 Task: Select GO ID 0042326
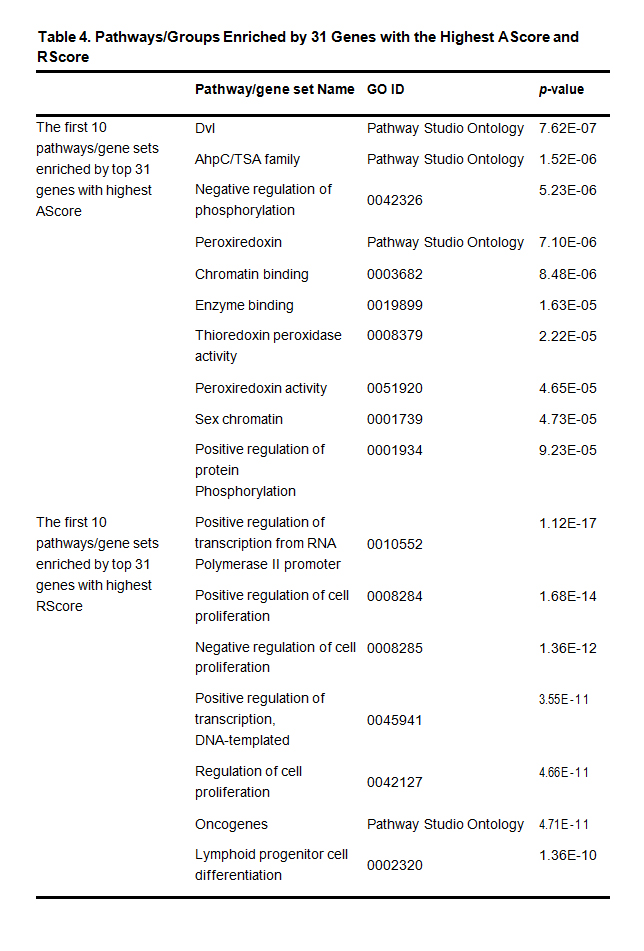pyautogui.click(x=395, y=200)
